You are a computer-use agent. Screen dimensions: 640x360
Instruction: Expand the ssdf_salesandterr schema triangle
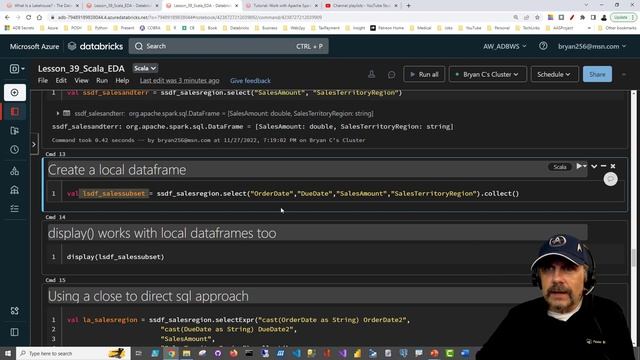click(58, 113)
